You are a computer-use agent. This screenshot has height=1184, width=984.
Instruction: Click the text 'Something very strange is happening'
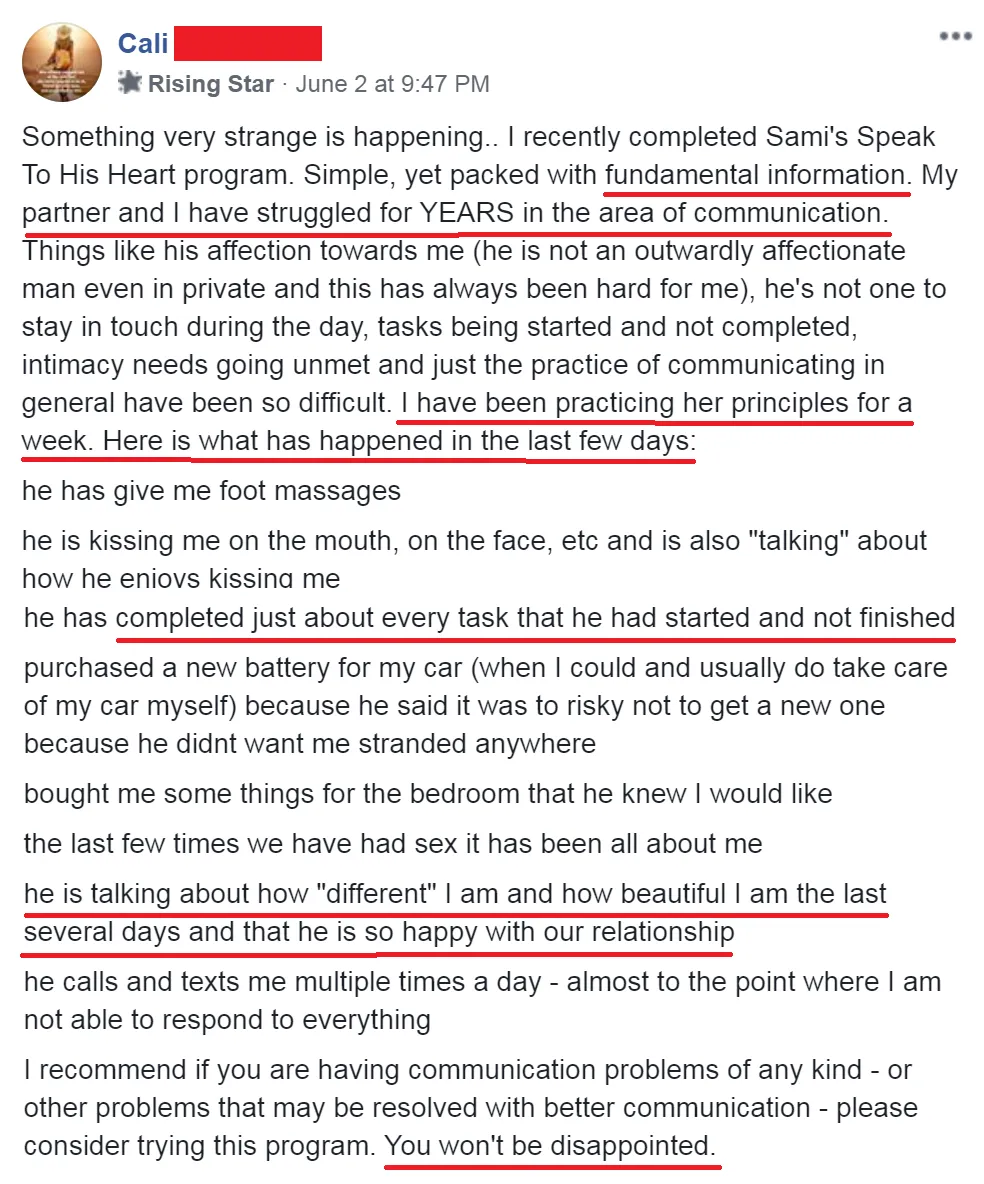(x=253, y=137)
